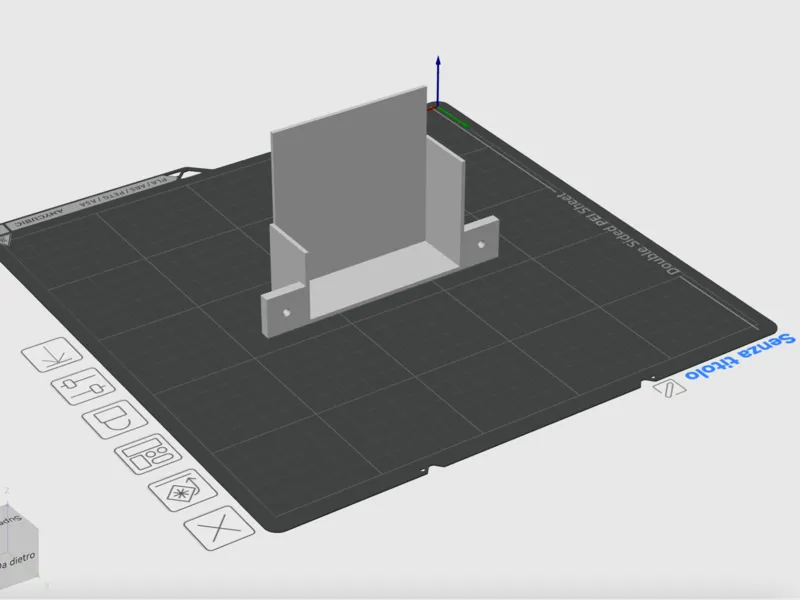The height and width of the screenshot is (600, 800).
Task: Click the remove plate X icon
Action: pyautogui.click(x=219, y=528)
